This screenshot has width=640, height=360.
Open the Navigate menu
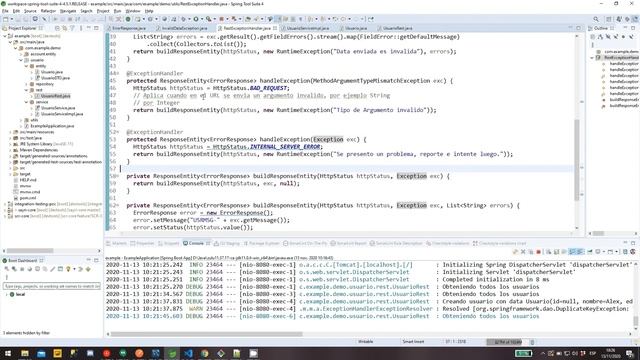pos(68,11)
